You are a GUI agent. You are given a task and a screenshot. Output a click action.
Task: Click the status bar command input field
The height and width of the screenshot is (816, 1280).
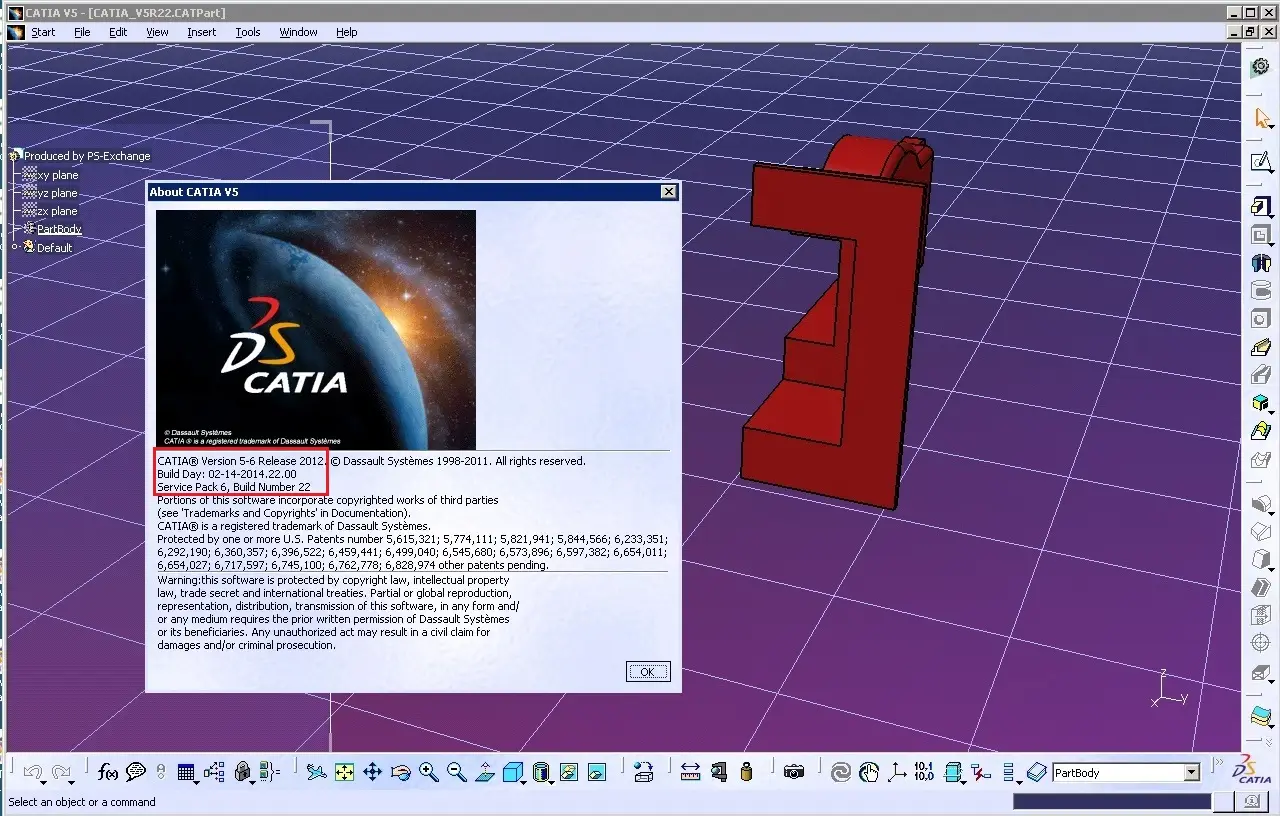tap(1112, 801)
